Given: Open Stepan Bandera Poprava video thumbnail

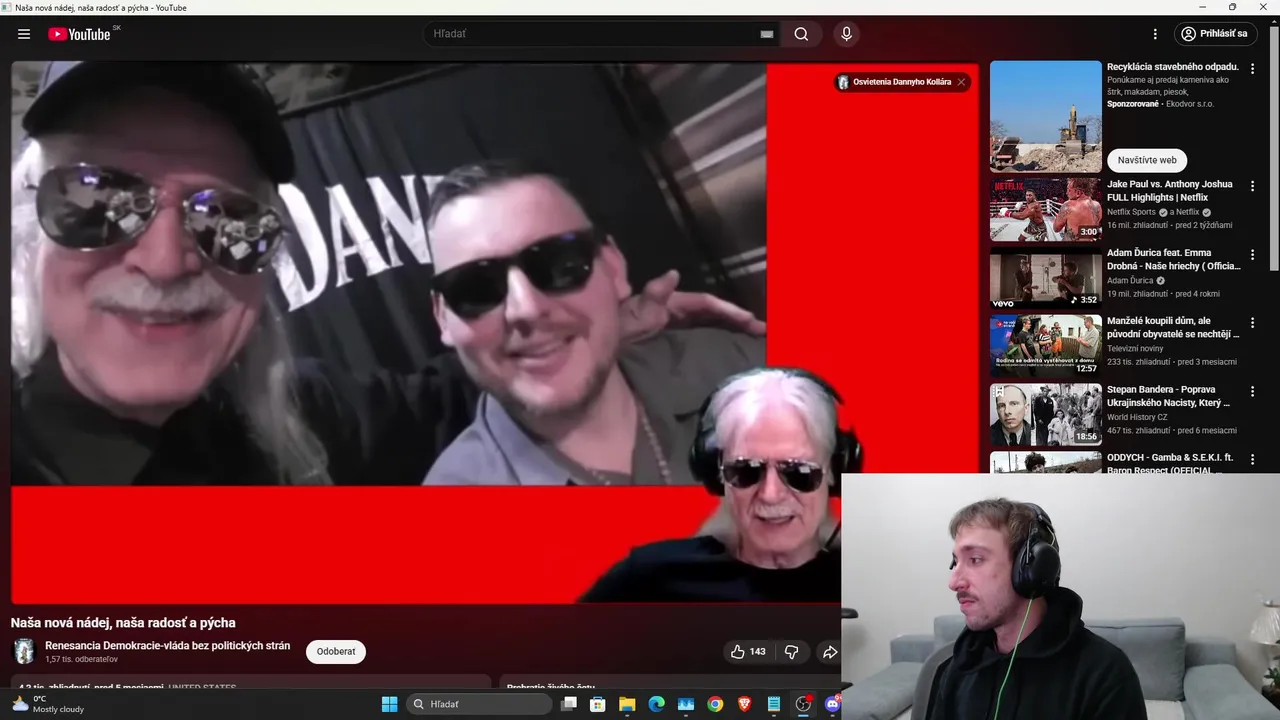Looking at the screenshot, I should pos(1046,415).
